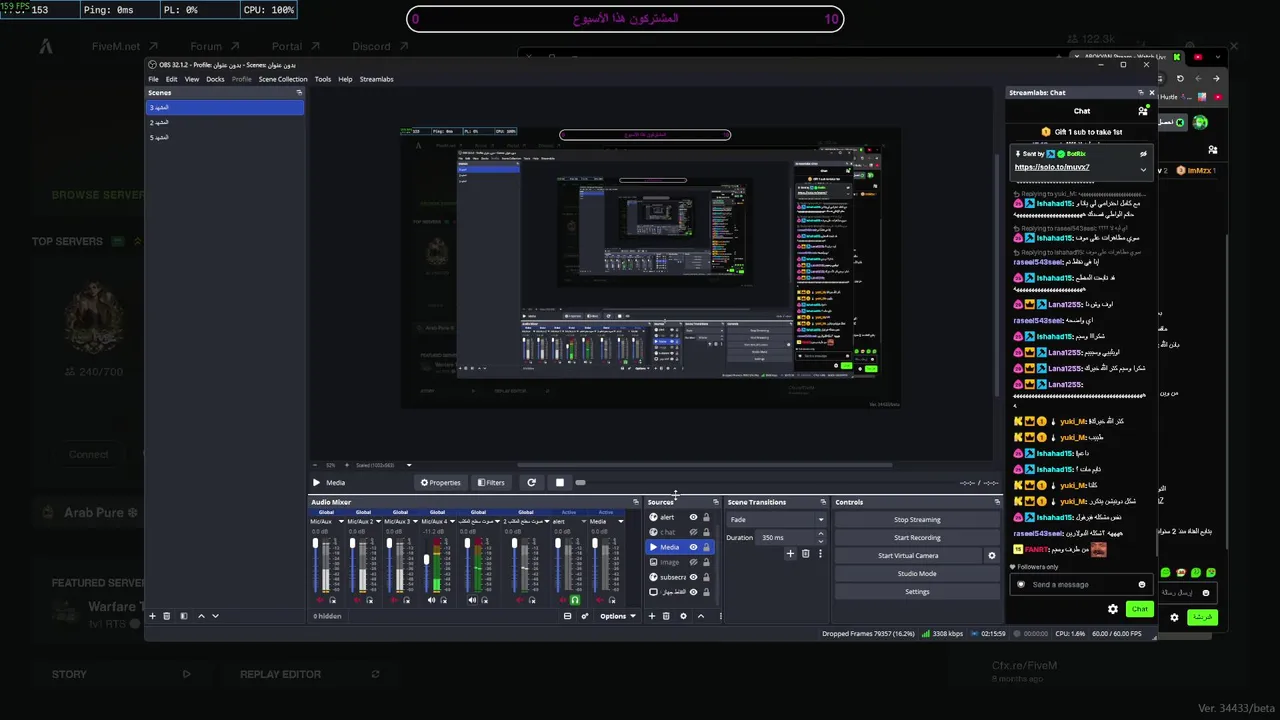Image resolution: width=1280 pixels, height=720 pixels.
Task: Open the File menu
Action: 153,79
